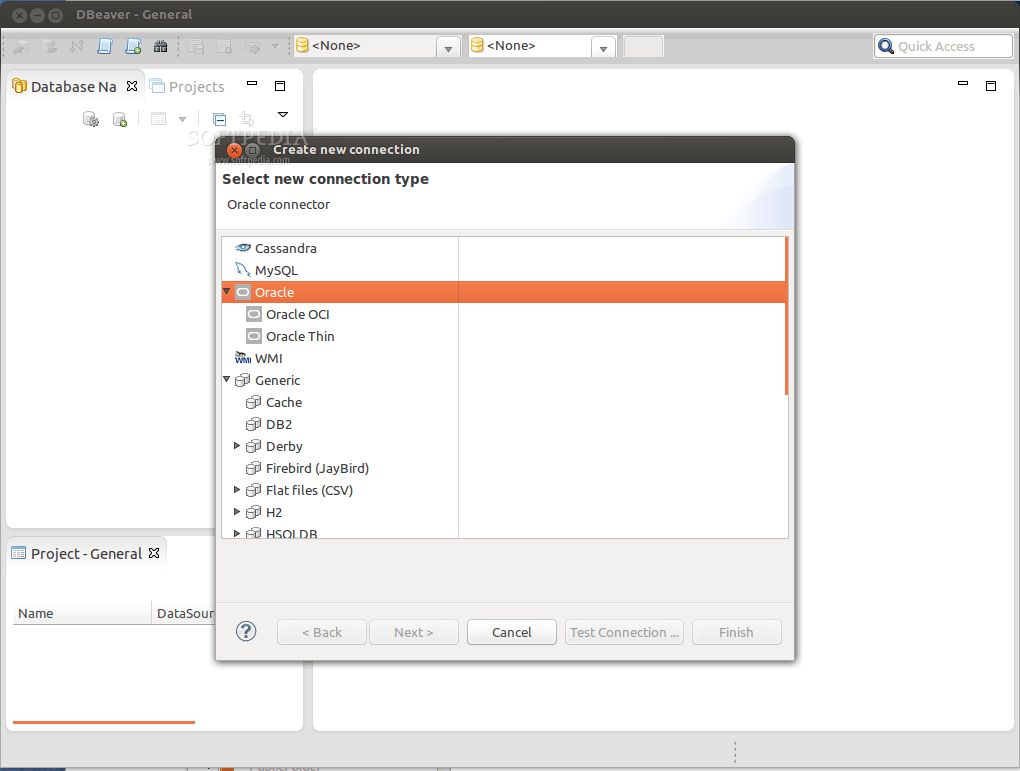Open connection settings via database gear icon
The width and height of the screenshot is (1020, 771).
coord(91,118)
